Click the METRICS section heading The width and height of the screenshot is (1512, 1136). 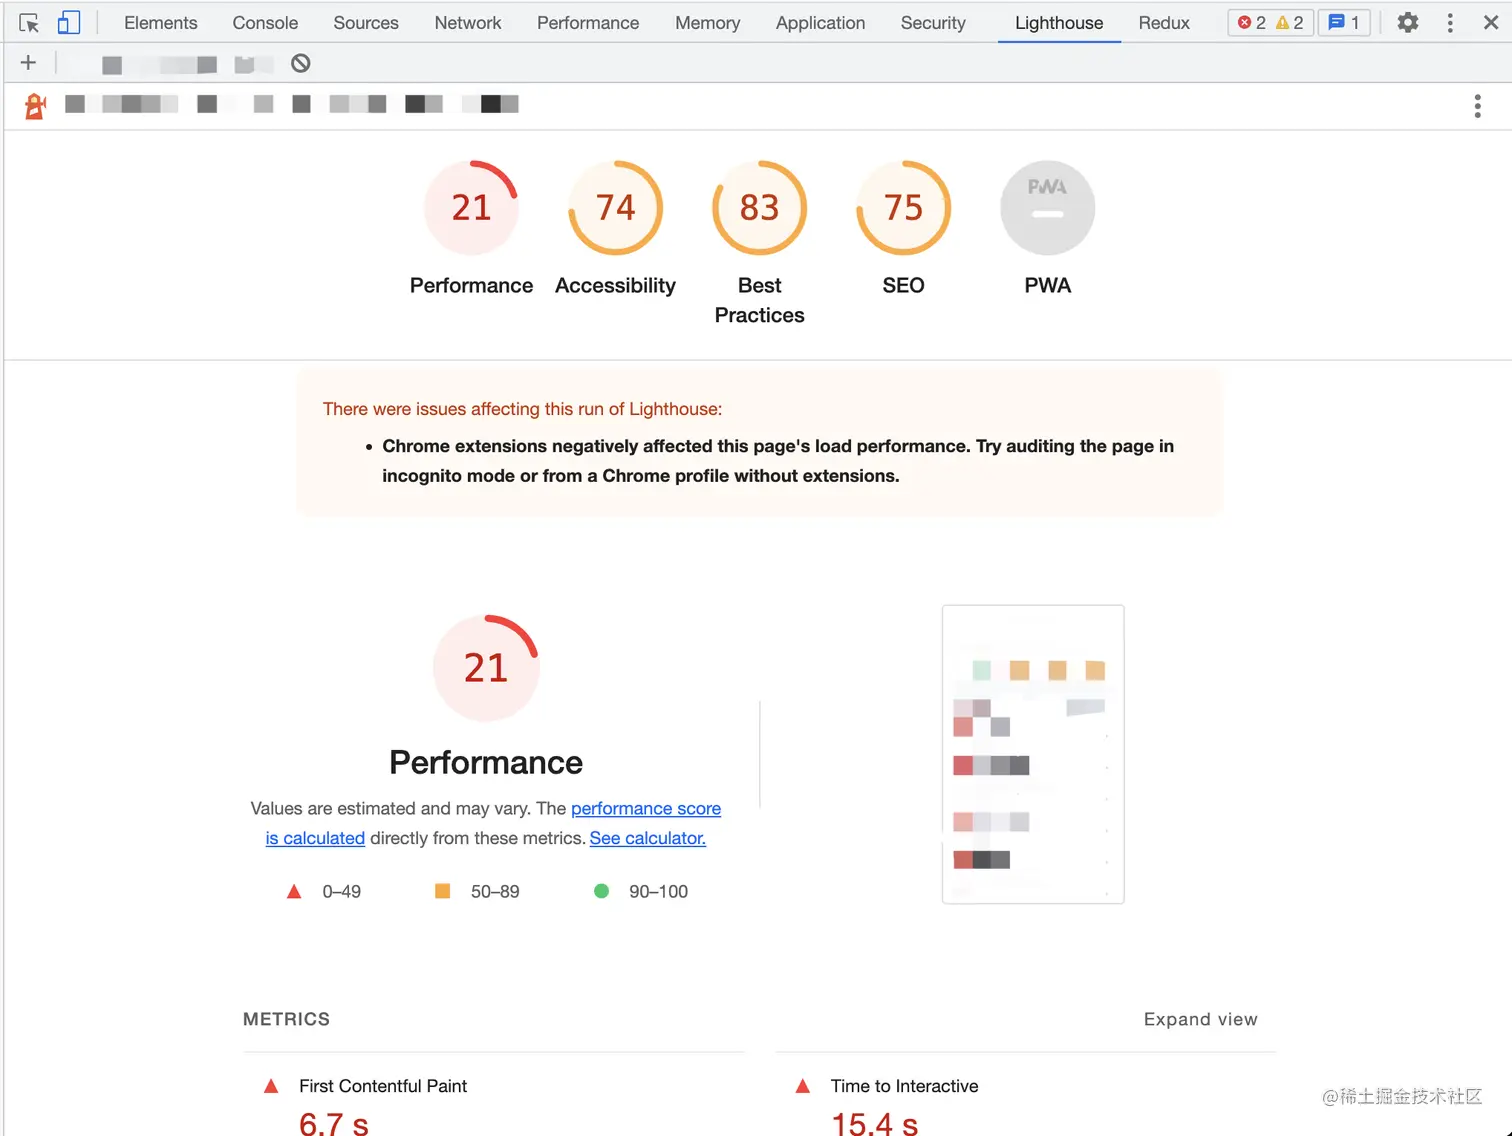click(x=286, y=1019)
